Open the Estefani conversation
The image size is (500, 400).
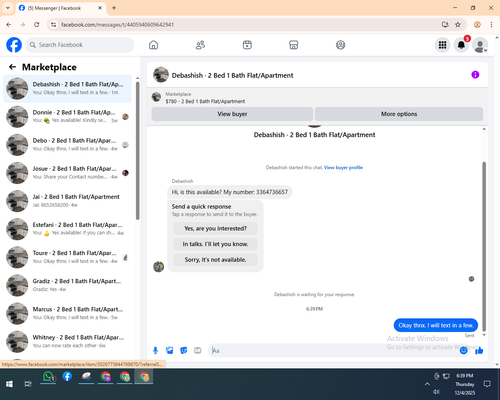tap(67, 229)
